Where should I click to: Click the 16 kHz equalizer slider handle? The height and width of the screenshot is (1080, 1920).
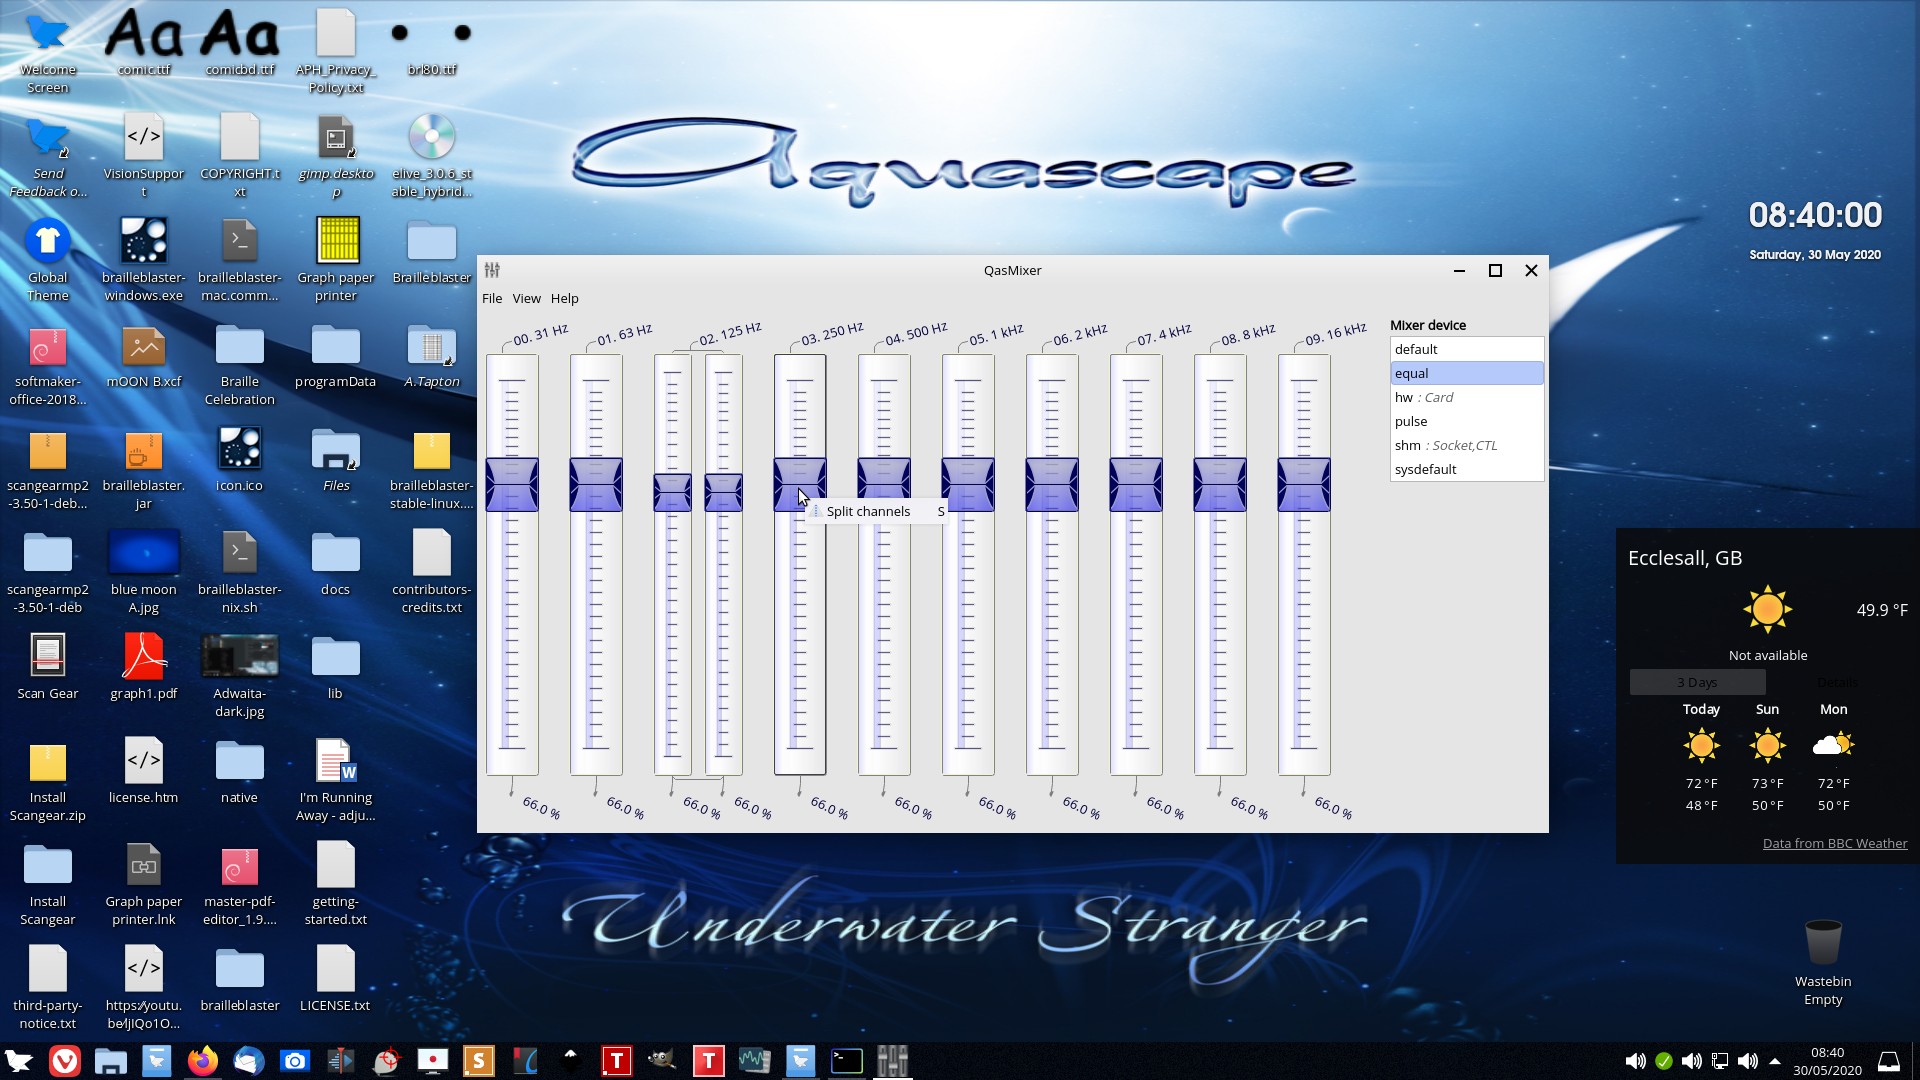1304,484
